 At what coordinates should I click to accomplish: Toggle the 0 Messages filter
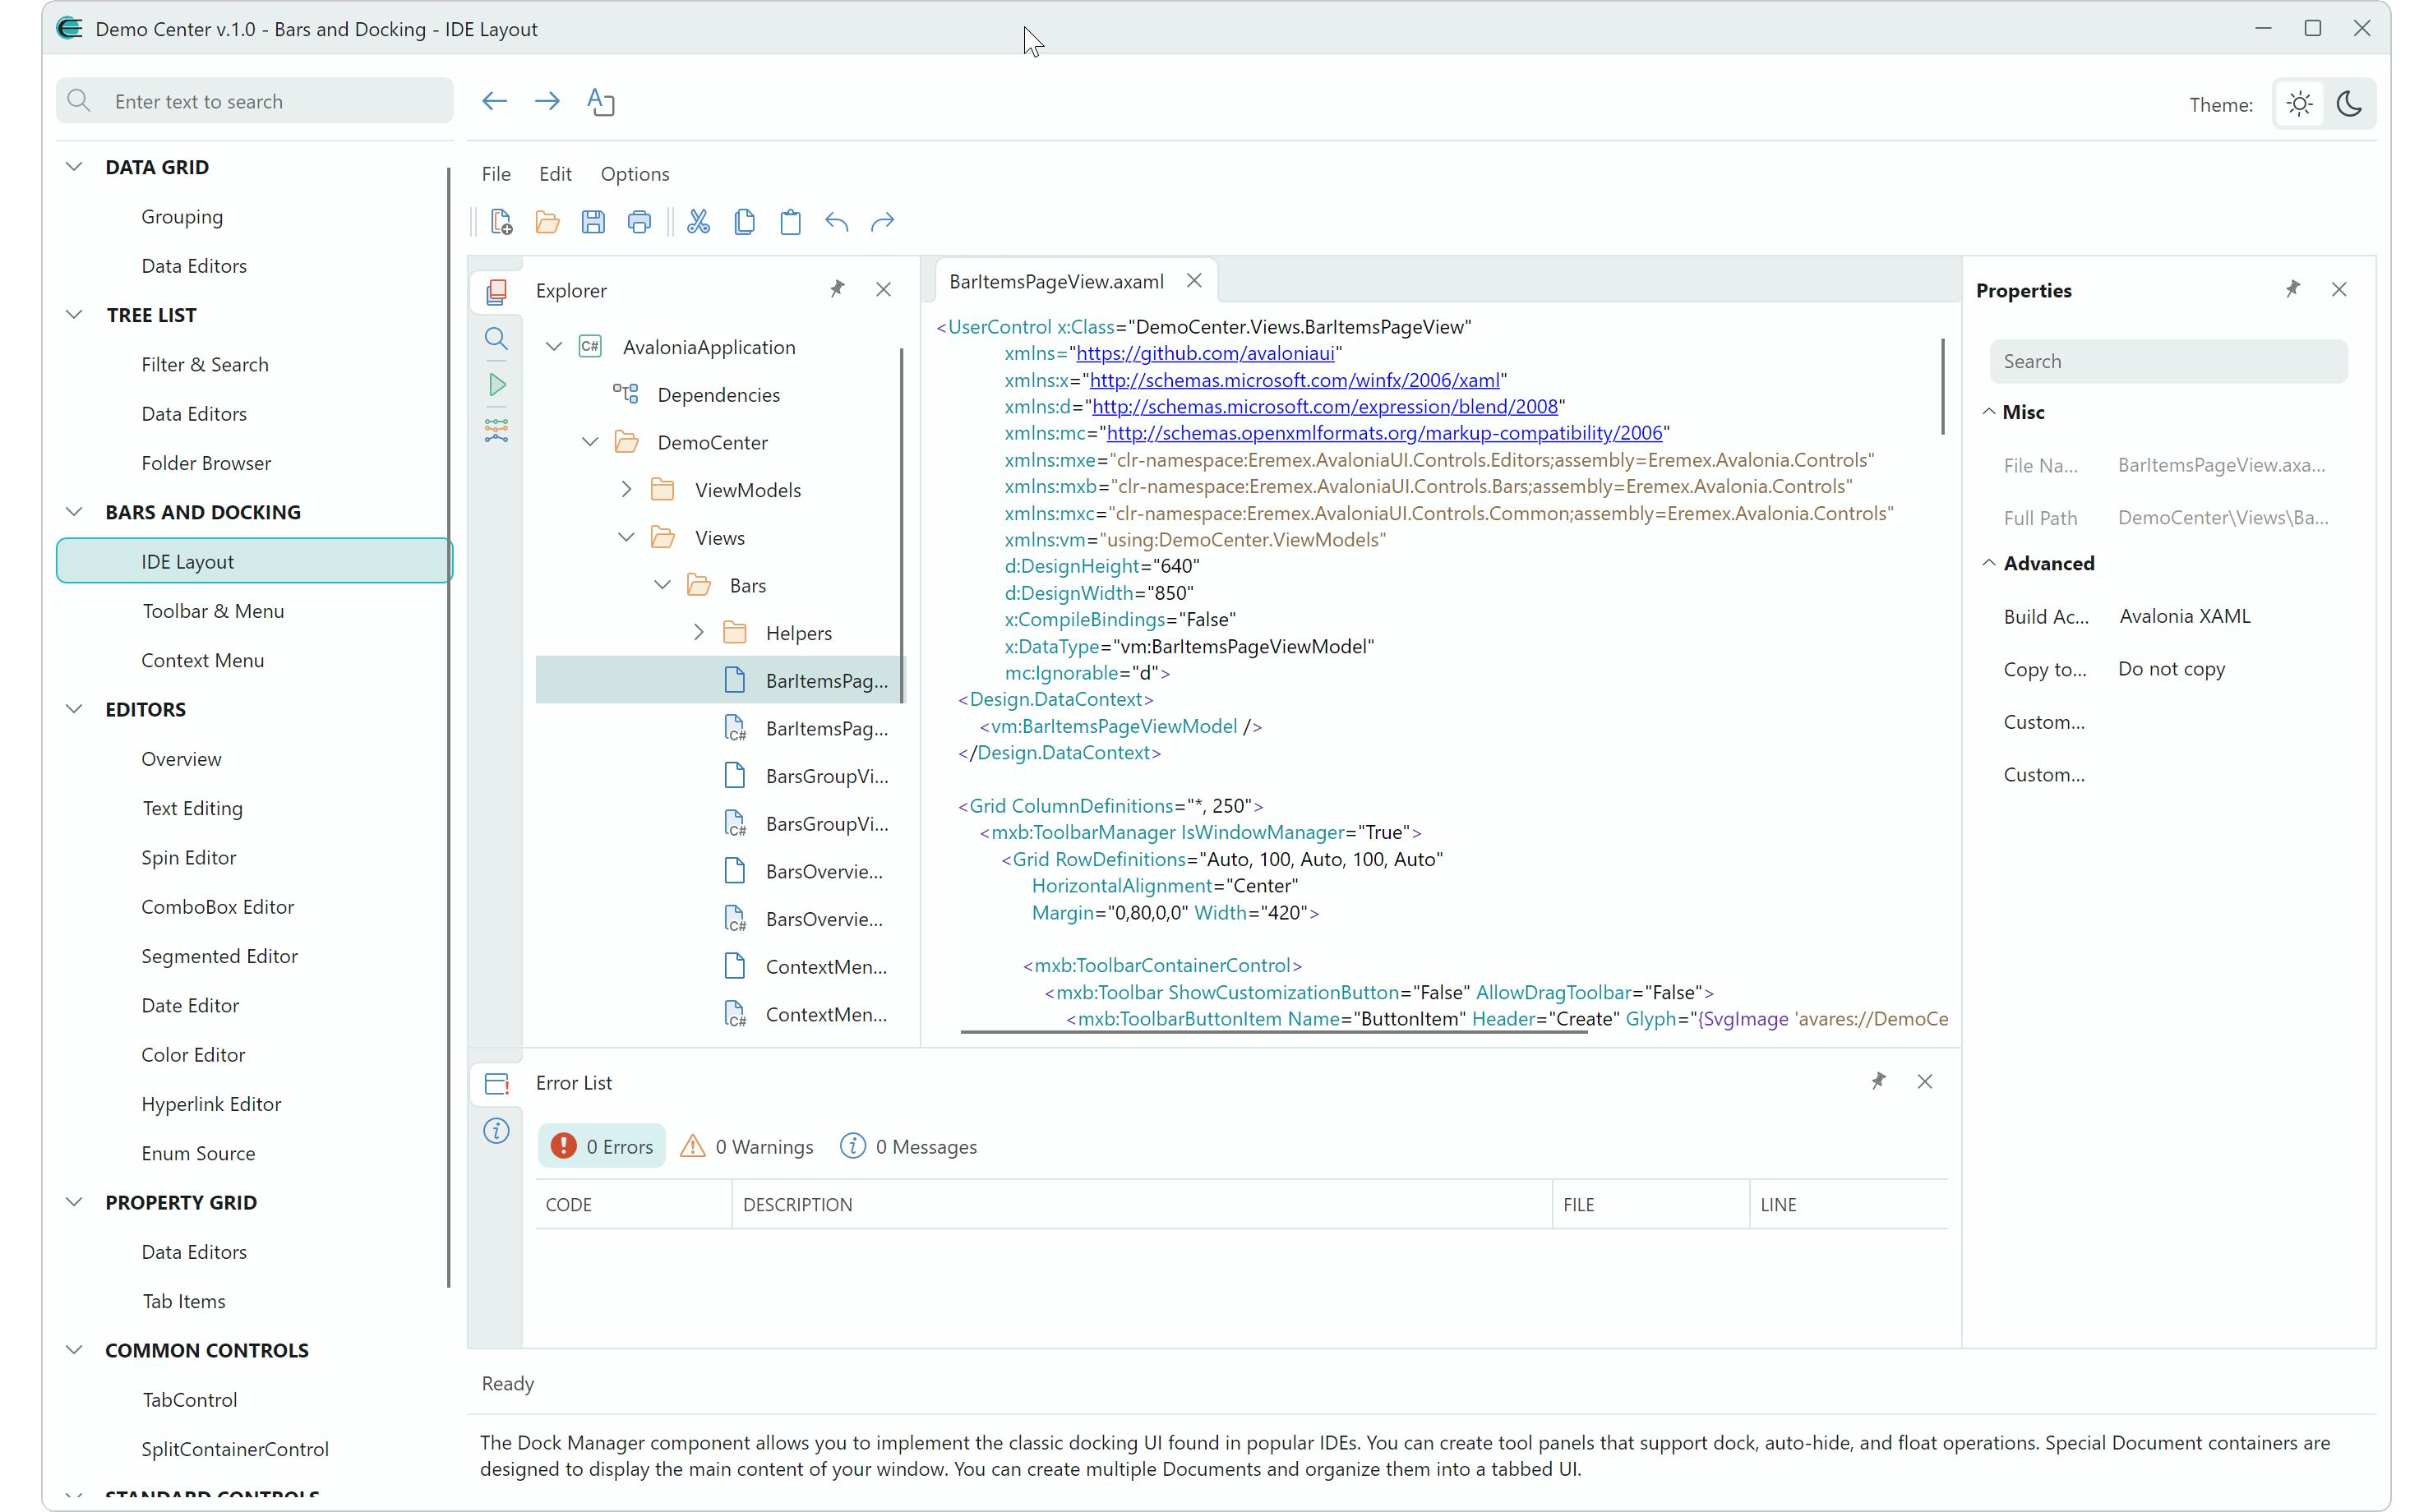pyautogui.click(x=908, y=1146)
